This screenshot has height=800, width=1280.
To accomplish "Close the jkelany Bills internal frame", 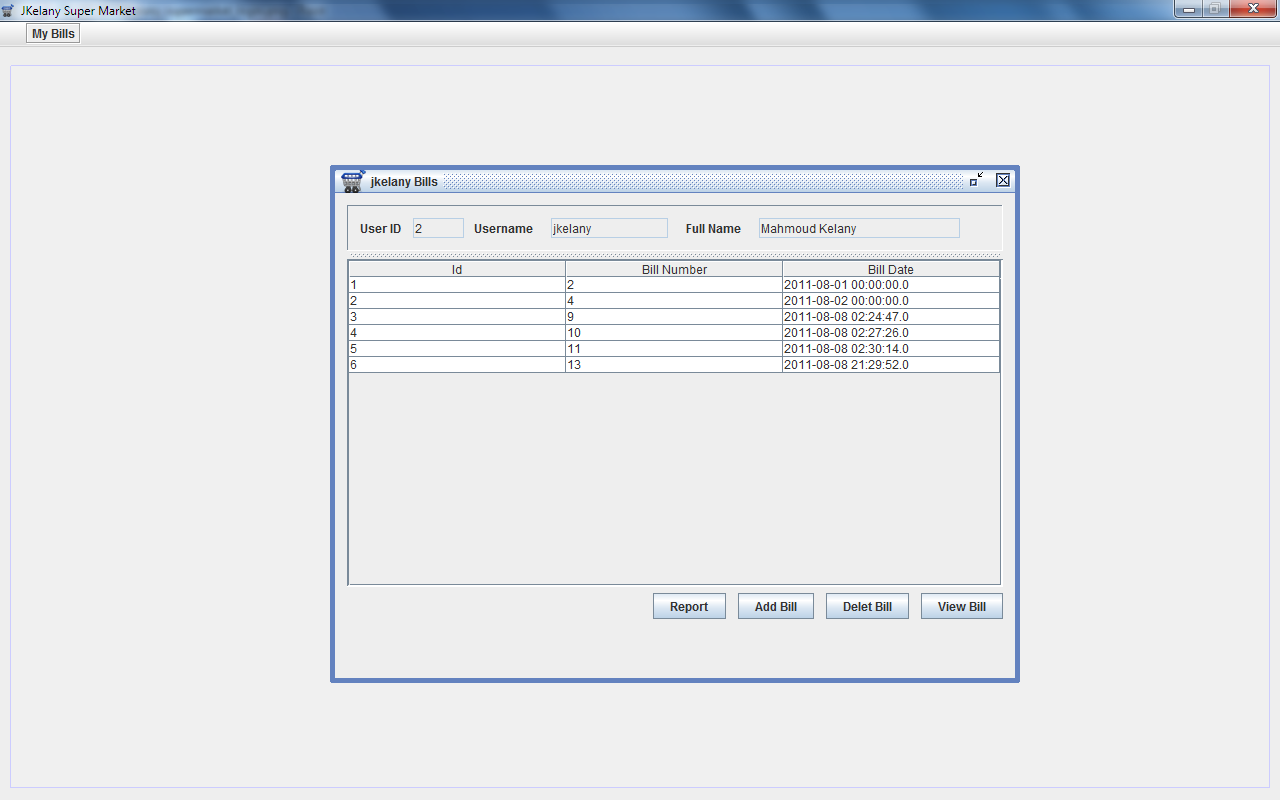I will [x=1003, y=180].
